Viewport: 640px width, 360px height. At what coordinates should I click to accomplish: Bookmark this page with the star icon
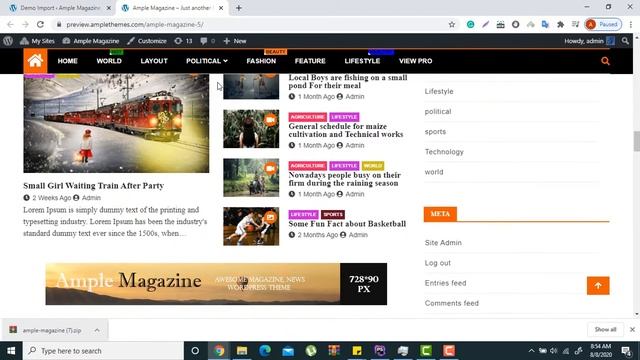click(x=452, y=24)
